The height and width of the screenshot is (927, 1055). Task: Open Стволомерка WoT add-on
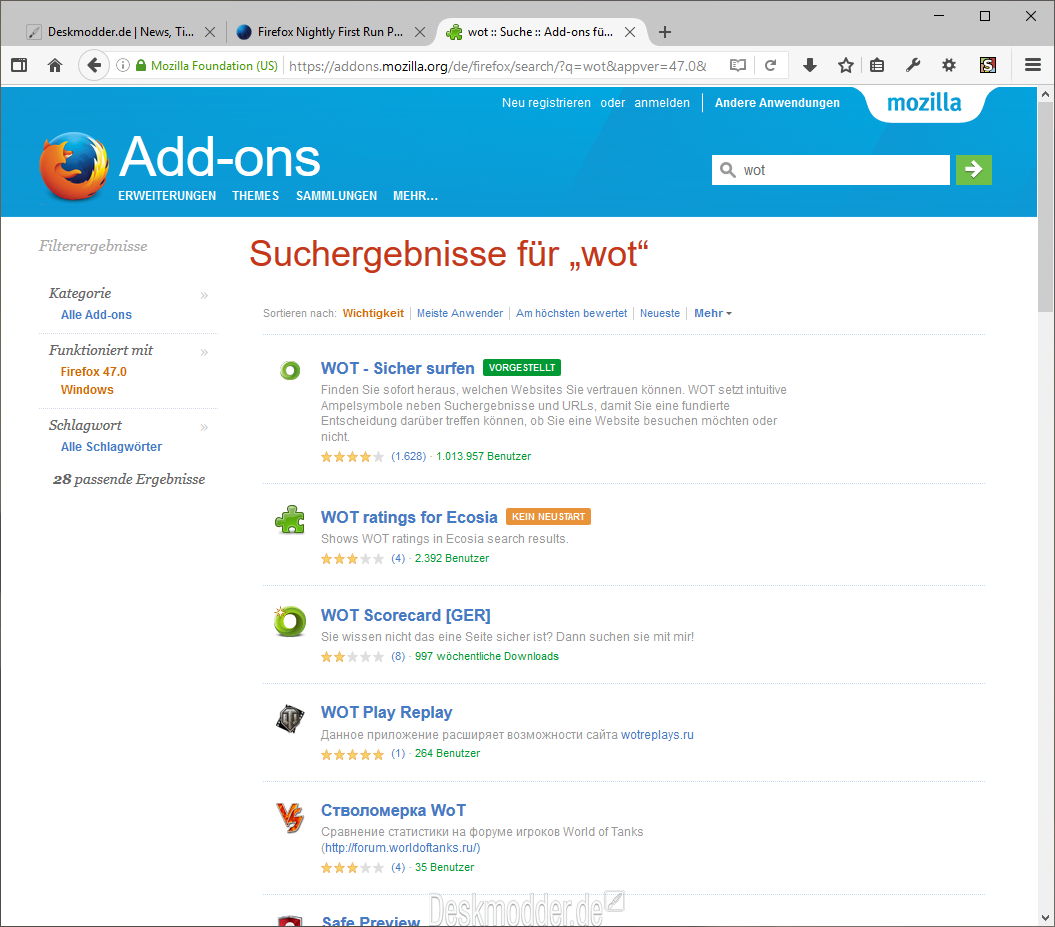coord(394,811)
